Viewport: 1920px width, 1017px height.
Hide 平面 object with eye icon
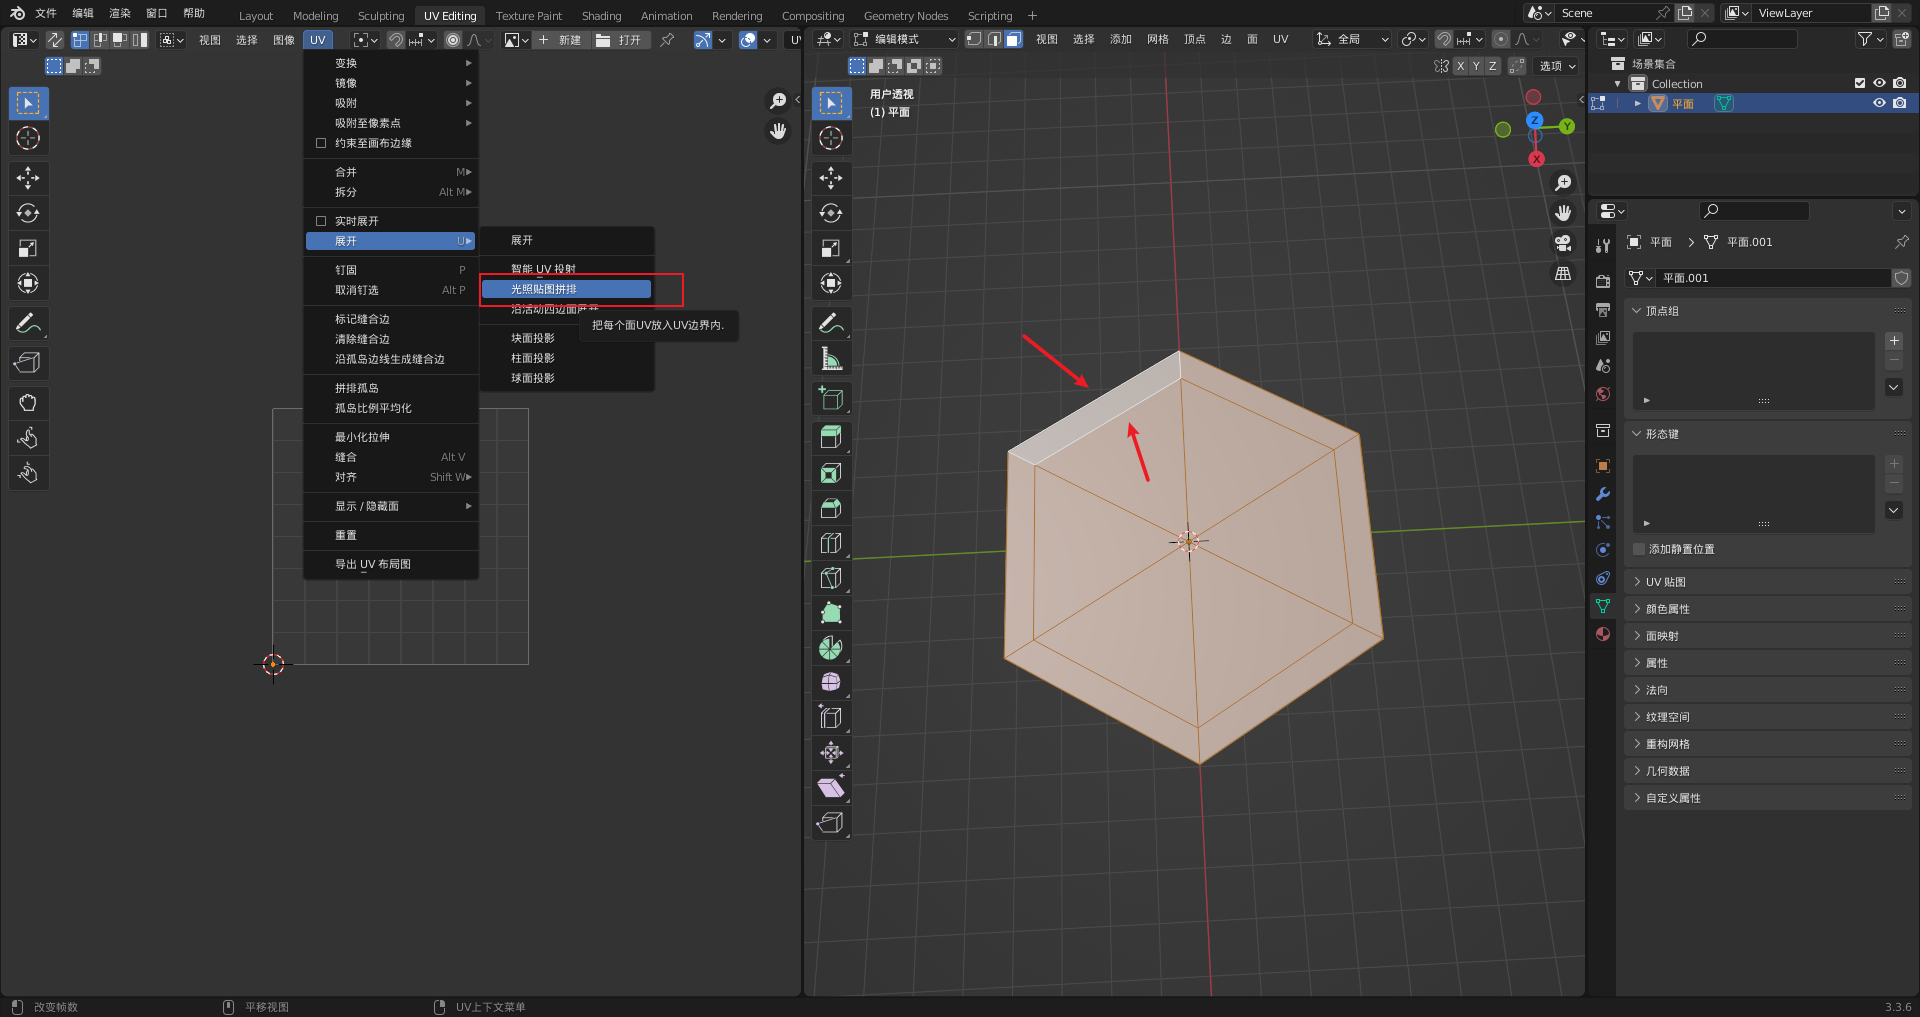coord(1879,103)
